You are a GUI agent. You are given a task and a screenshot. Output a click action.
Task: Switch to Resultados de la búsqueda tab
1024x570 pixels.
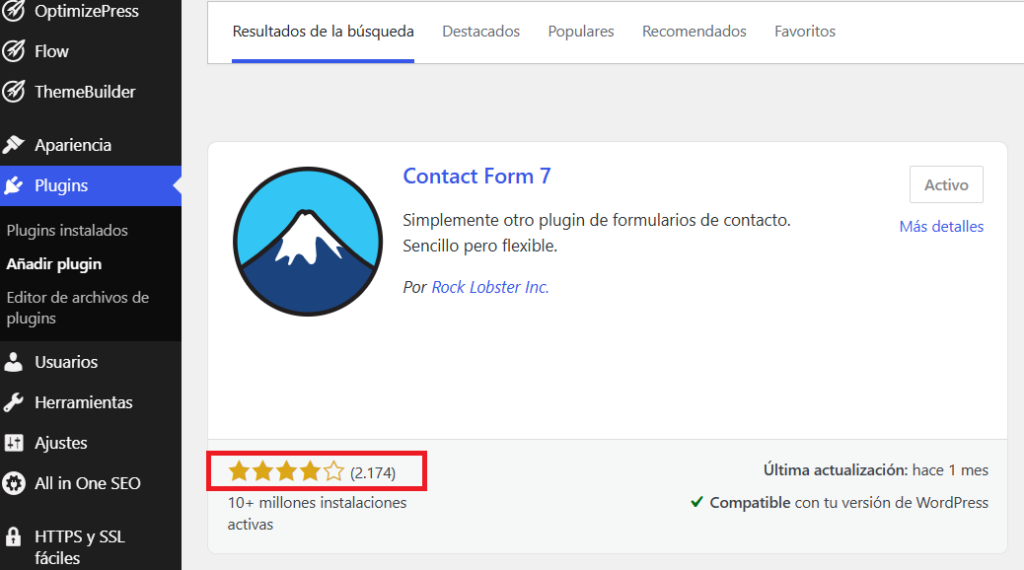coord(323,31)
